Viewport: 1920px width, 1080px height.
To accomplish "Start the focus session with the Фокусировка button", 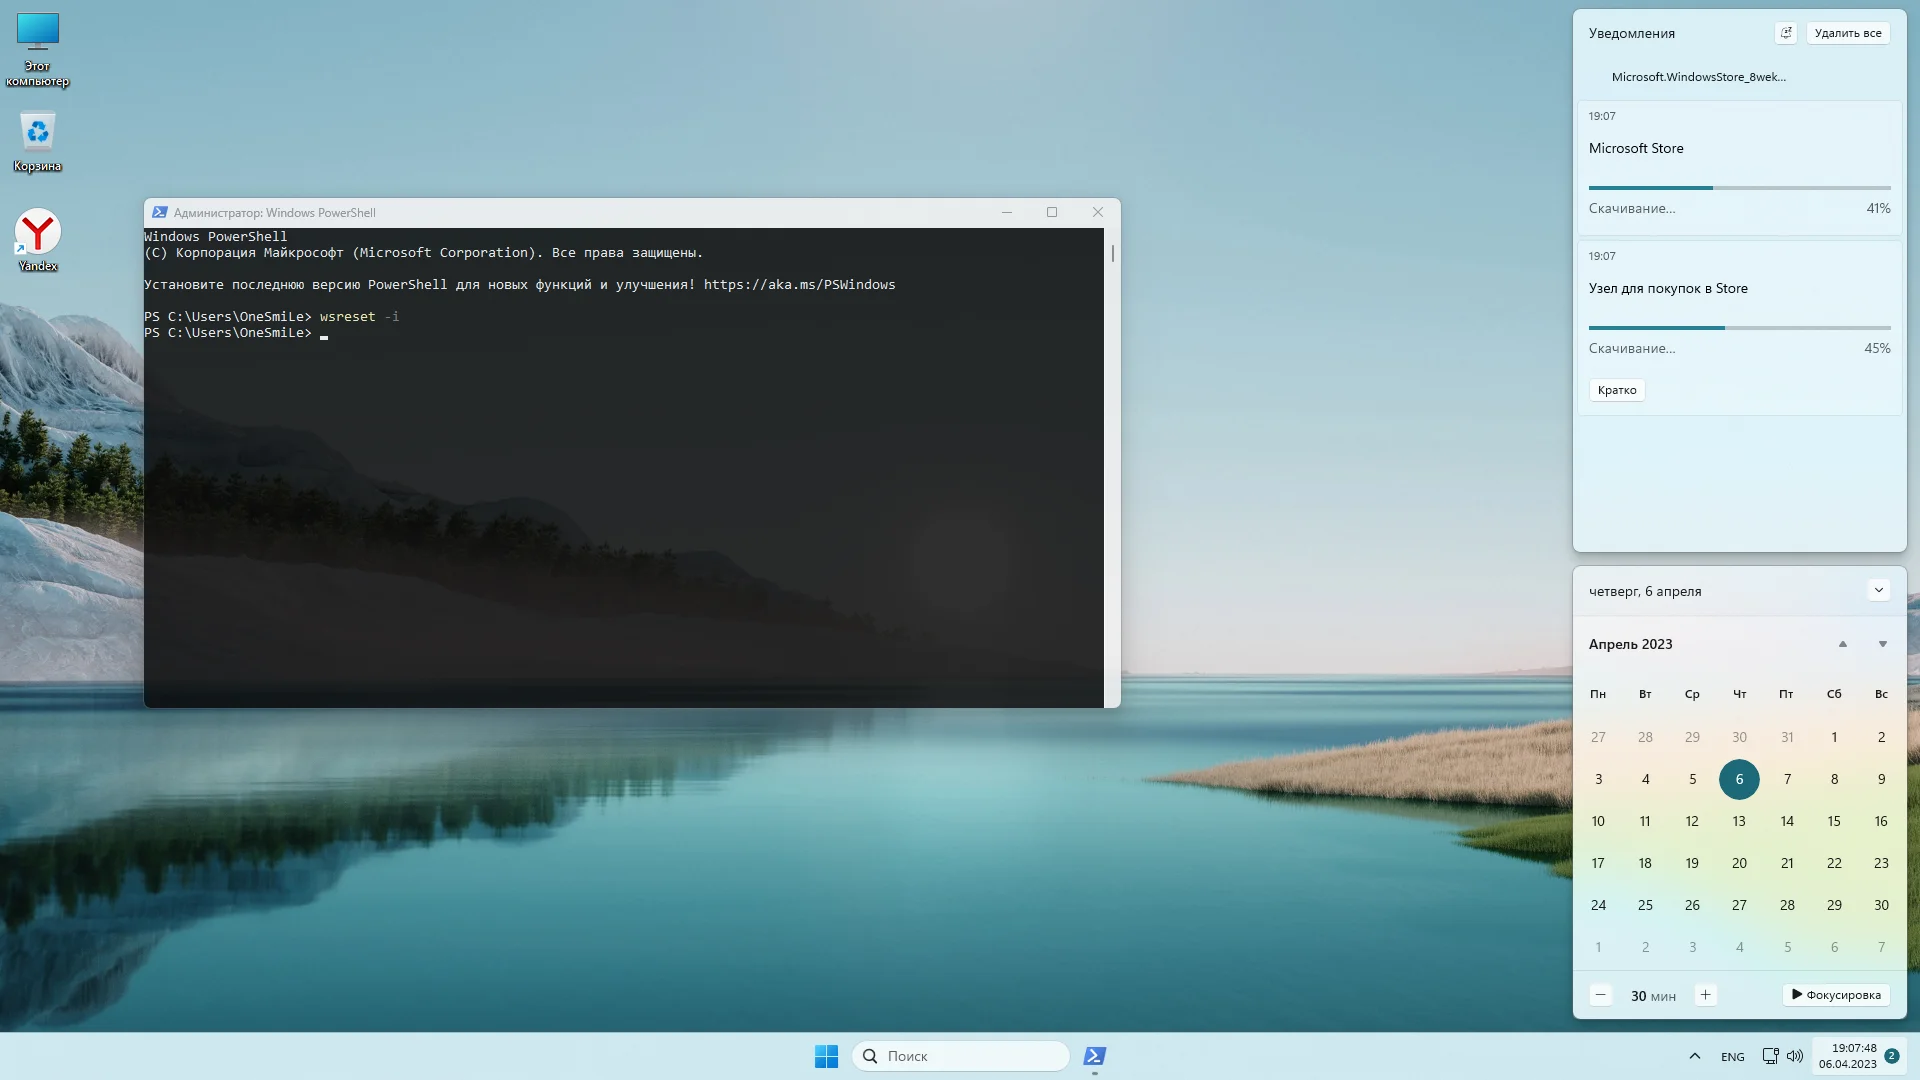I will [x=1836, y=995].
